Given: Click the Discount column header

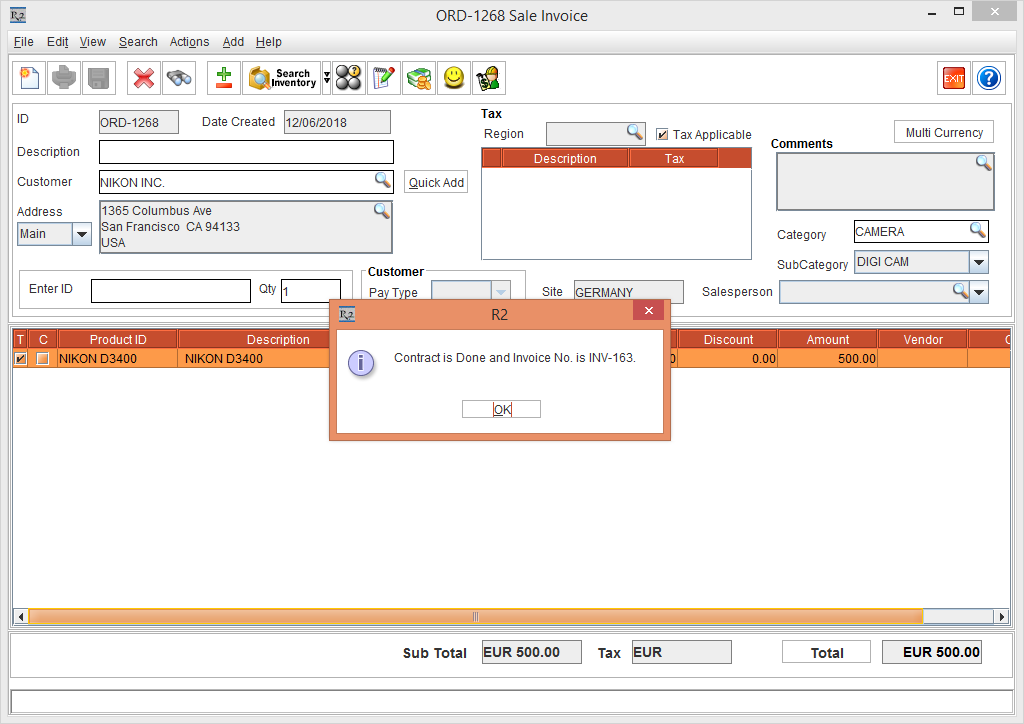Looking at the screenshot, I should click(728, 339).
